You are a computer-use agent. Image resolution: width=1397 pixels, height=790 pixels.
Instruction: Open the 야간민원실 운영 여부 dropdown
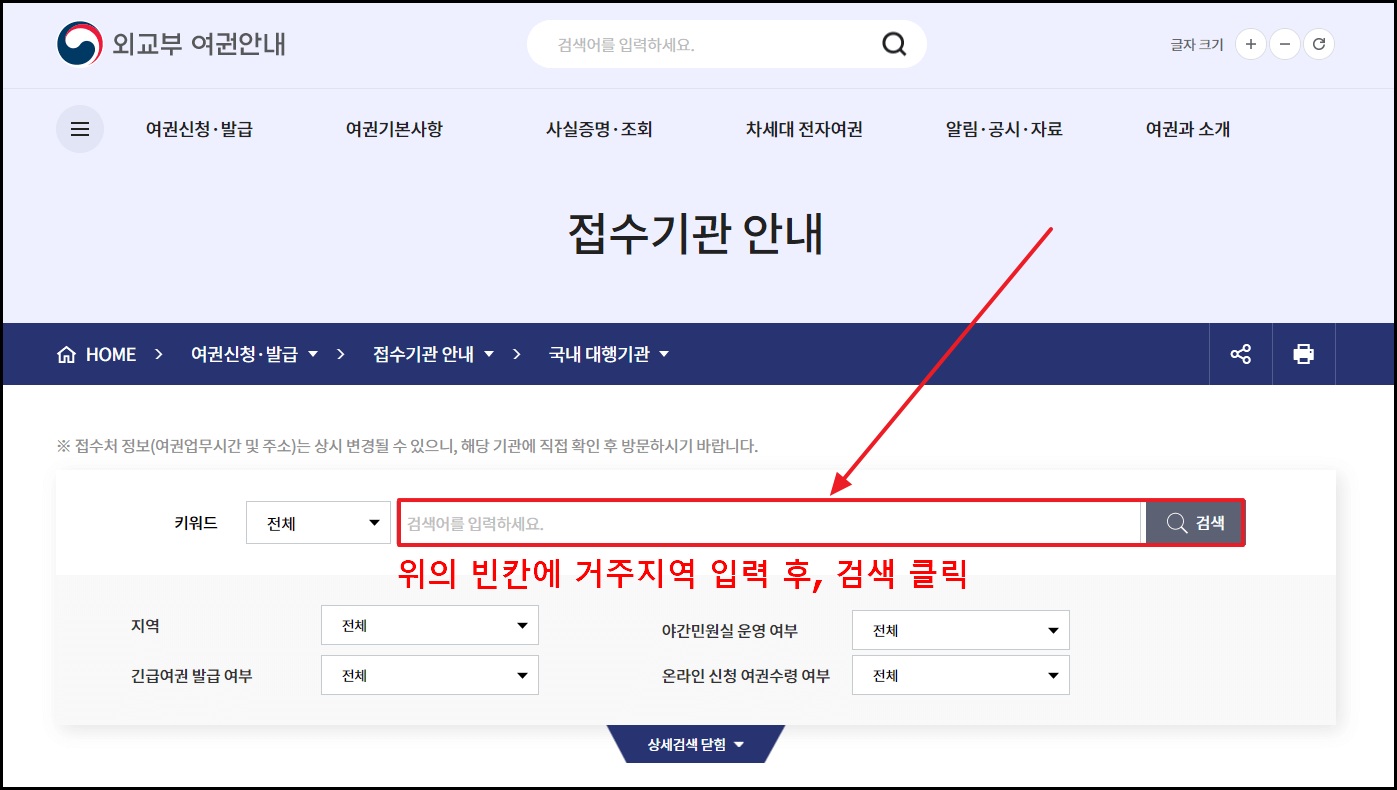coord(960,629)
